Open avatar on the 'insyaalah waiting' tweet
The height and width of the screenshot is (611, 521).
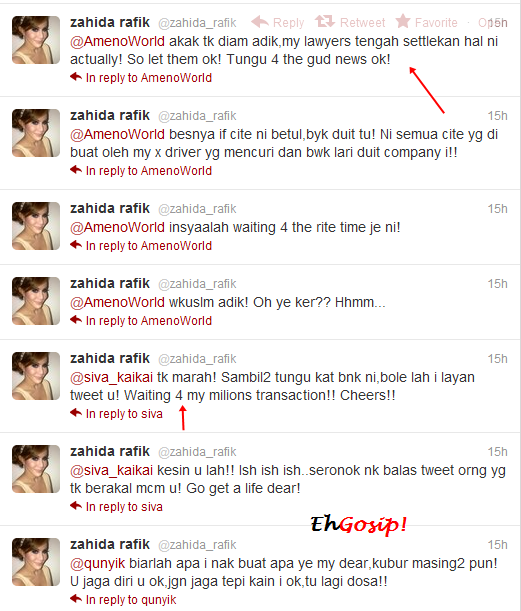(36, 226)
